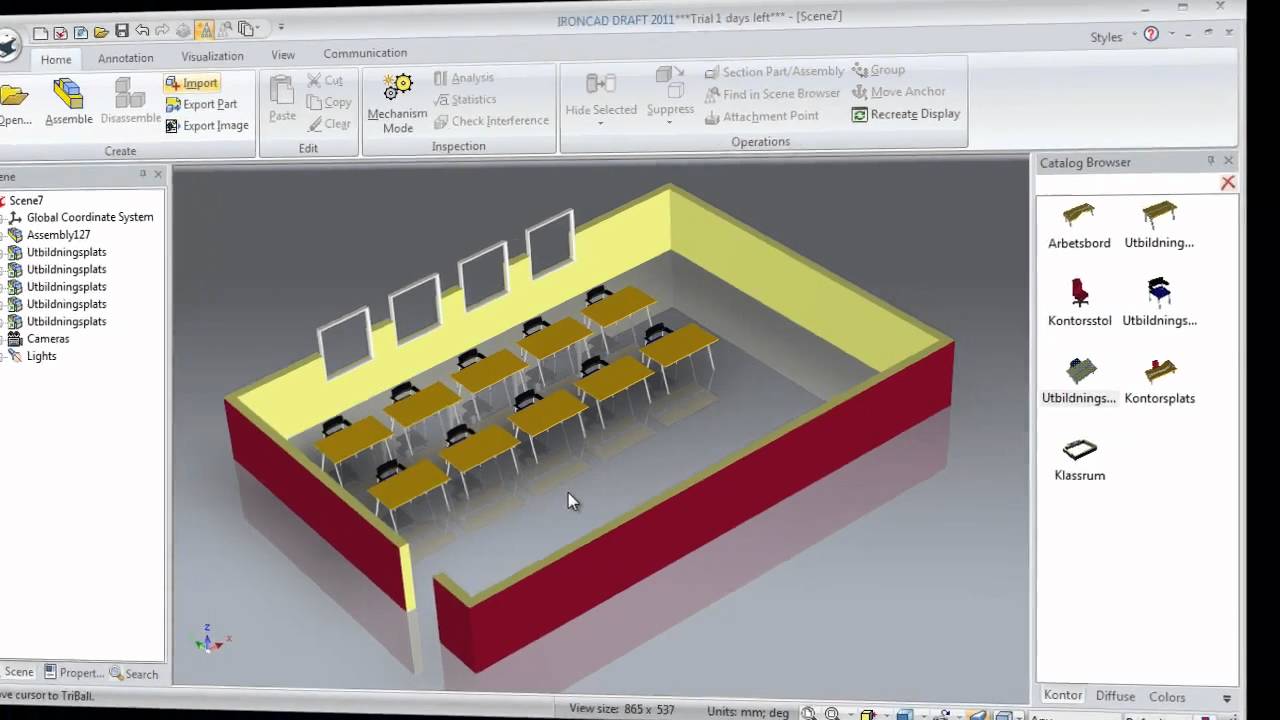
Task: Click the red X below Catalog Browser title
Action: point(1228,183)
